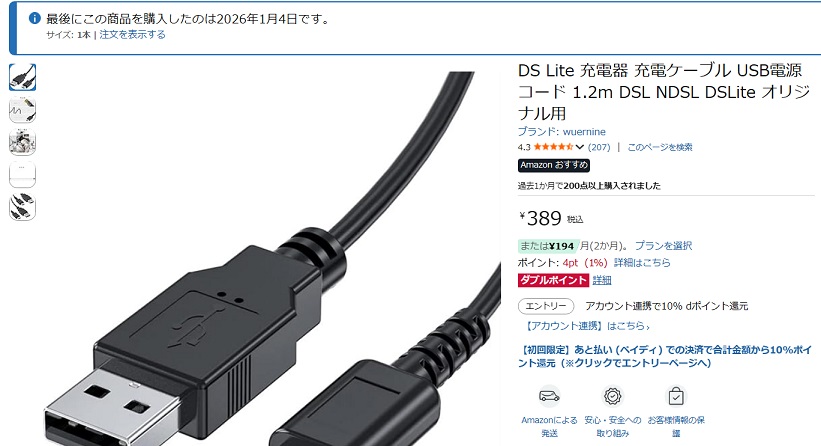821x446 pixels.
Task: Open the wuernine brand link
Action: pos(562,131)
